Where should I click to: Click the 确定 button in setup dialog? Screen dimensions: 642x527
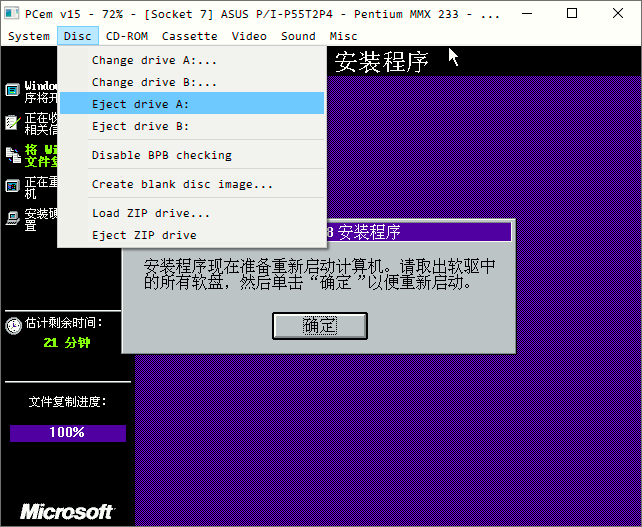coord(320,326)
